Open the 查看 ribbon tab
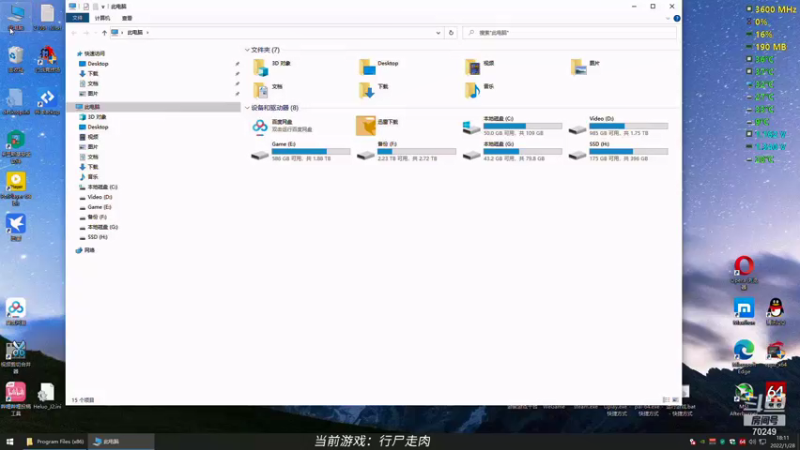Screen dimensions: 800x450 coord(127,18)
